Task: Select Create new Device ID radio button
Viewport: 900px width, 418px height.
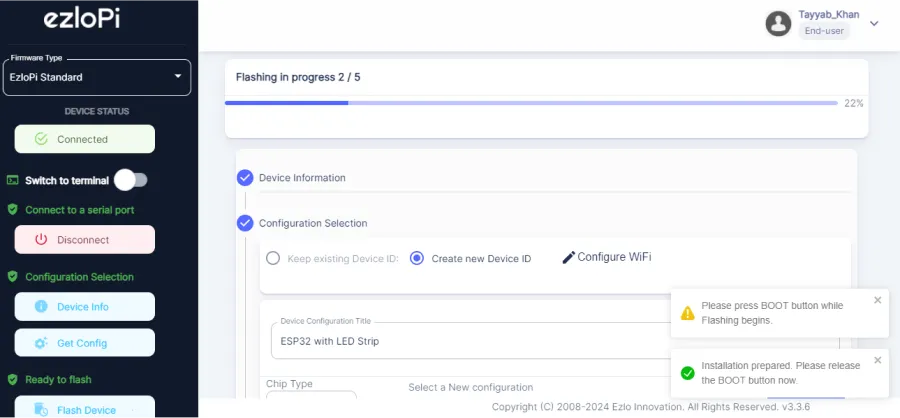Action: pyautogui.click(x=417, y=258)
